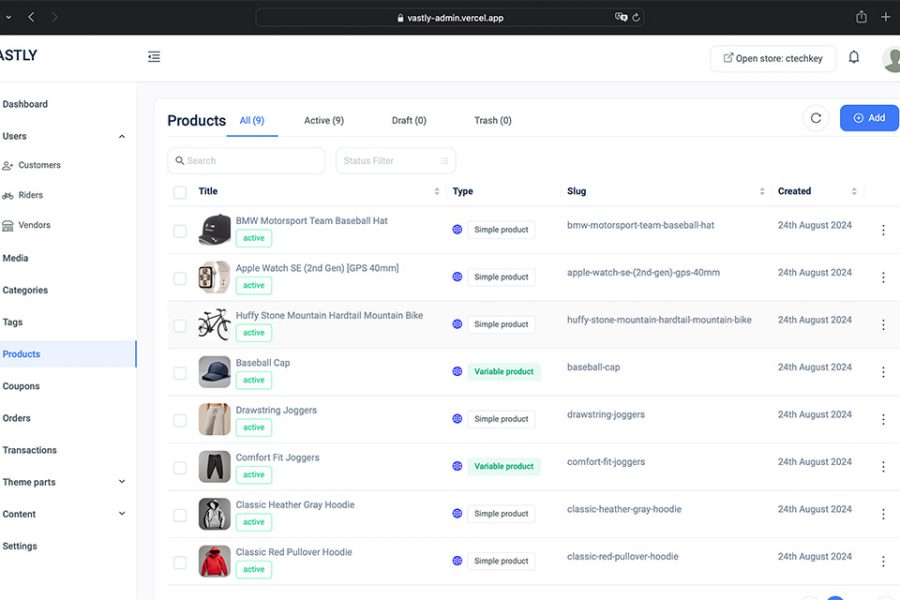The height and width of the screenshot is (600, 900).
Task: Open the notifications bell
Action: [x=853, y=58]
